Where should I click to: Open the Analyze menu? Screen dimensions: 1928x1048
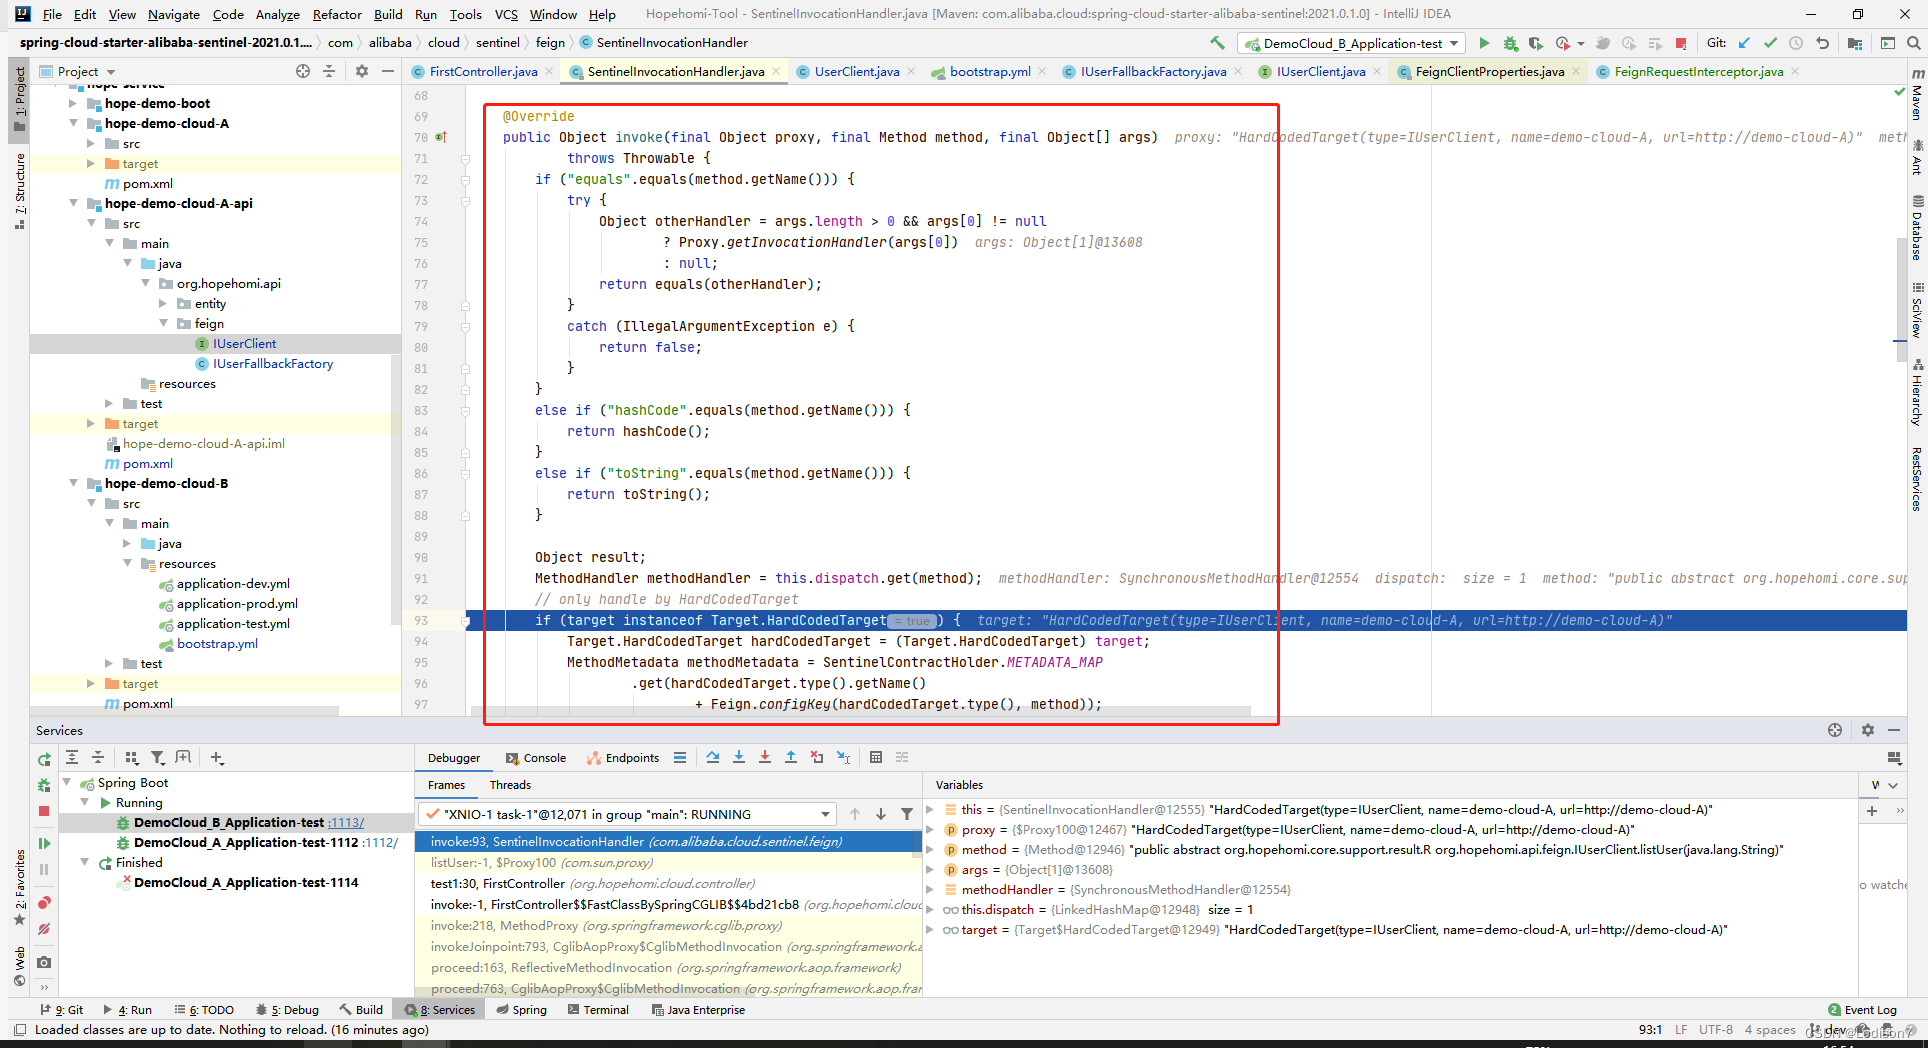pyautogui.click(x=277, y=14)
